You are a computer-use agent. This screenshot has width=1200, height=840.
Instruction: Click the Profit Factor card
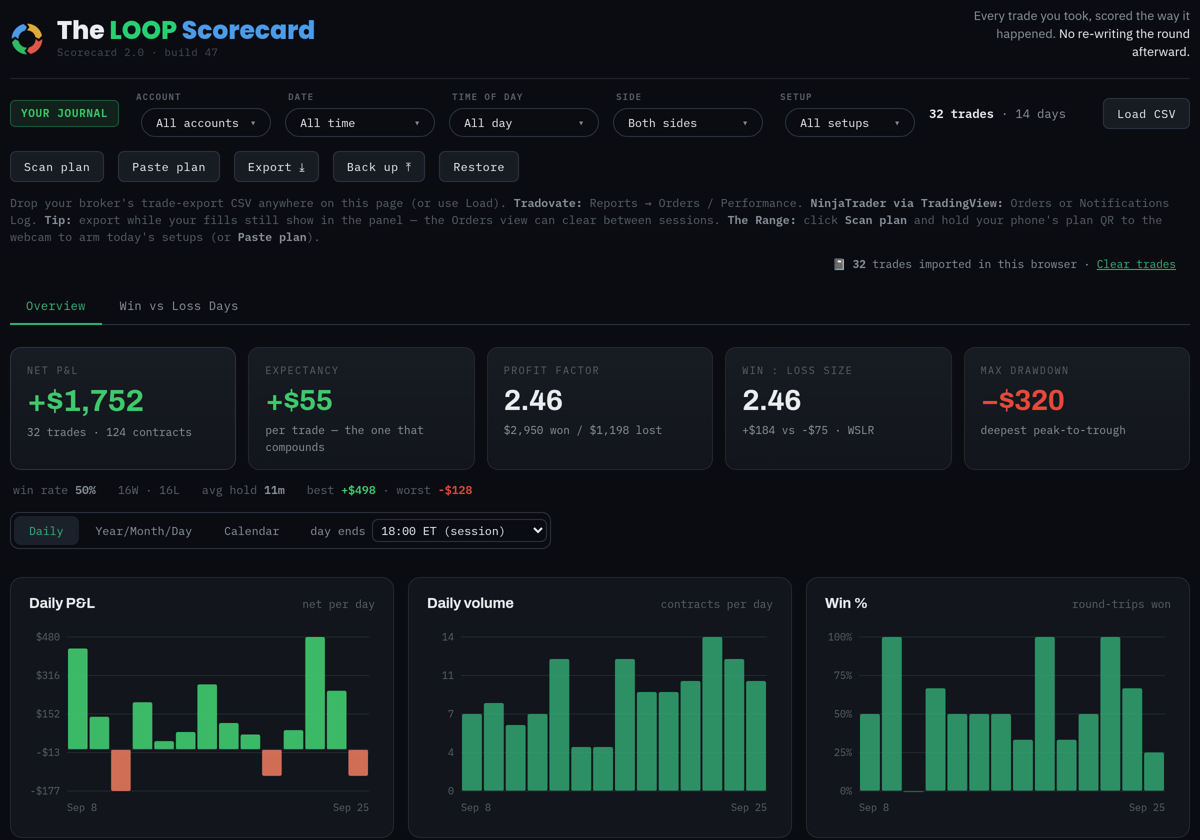(x=600, y=408)
